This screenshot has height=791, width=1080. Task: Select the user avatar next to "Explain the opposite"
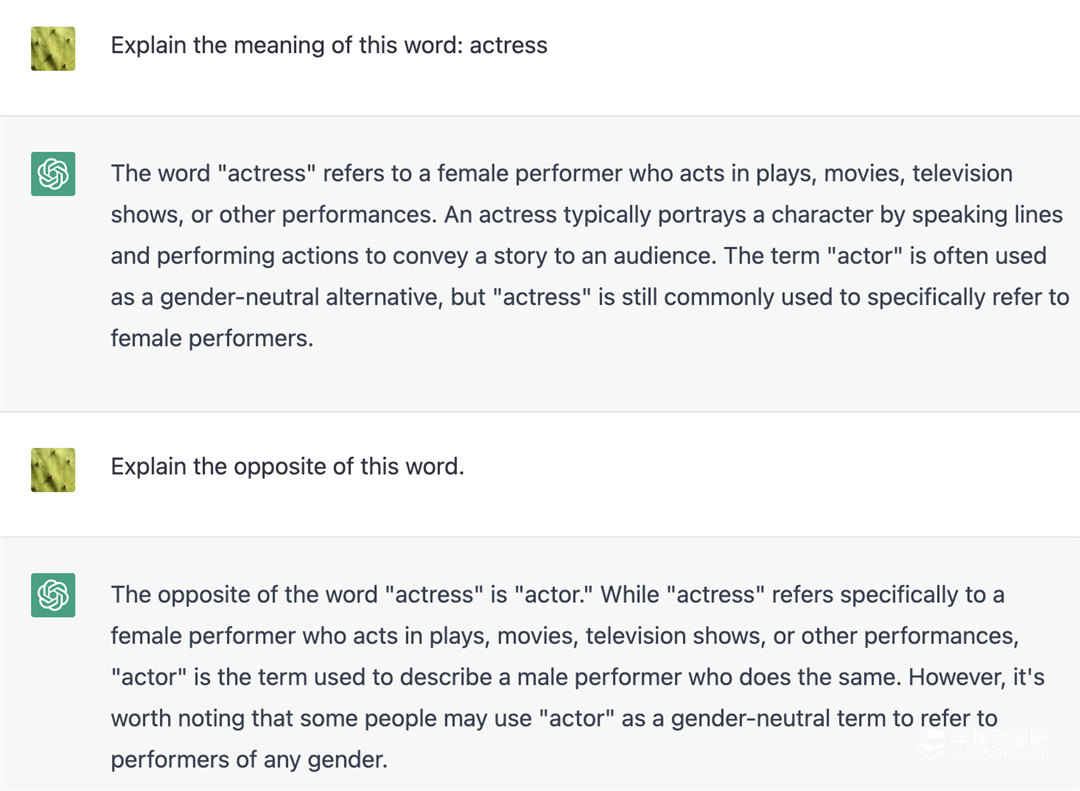click(x=53, y=469)
